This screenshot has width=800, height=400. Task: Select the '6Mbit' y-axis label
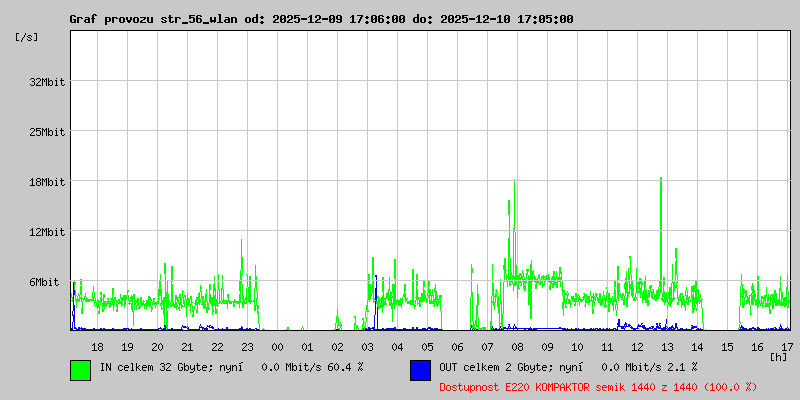(44, 282)
